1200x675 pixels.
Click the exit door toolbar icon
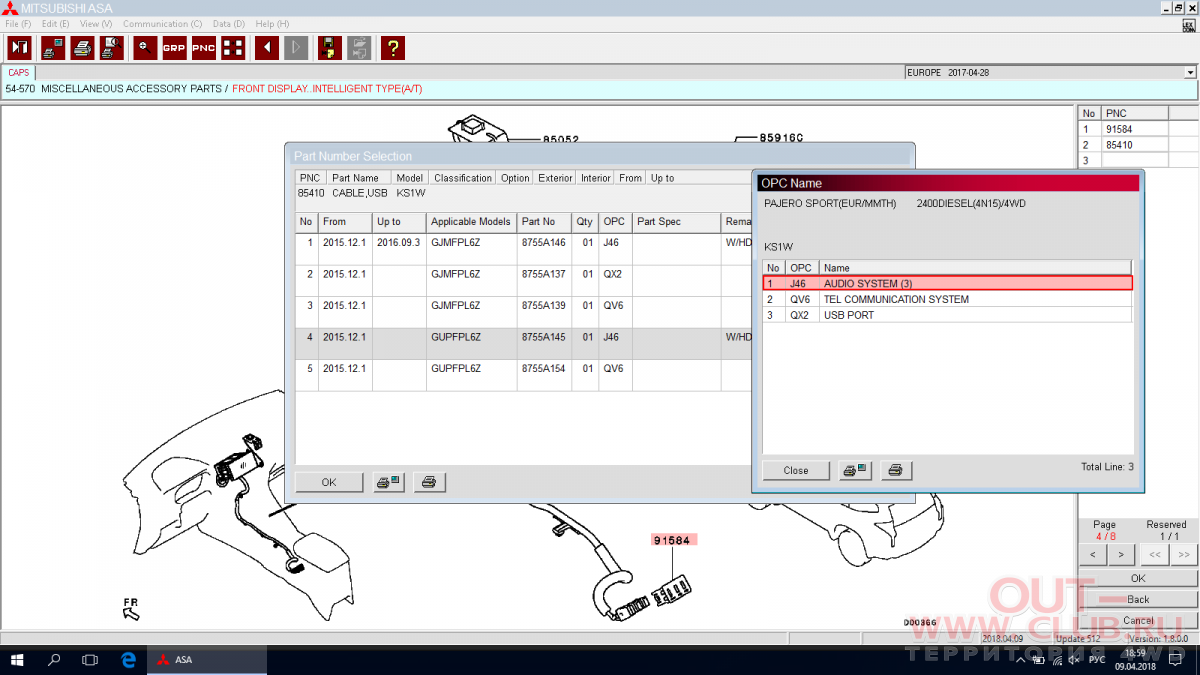pos(19,47)
